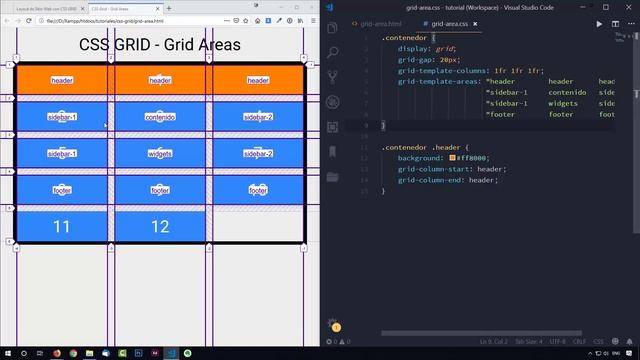Click Ln 9, Col 2 in status bar
640x360 pixels.
point(493,341)
